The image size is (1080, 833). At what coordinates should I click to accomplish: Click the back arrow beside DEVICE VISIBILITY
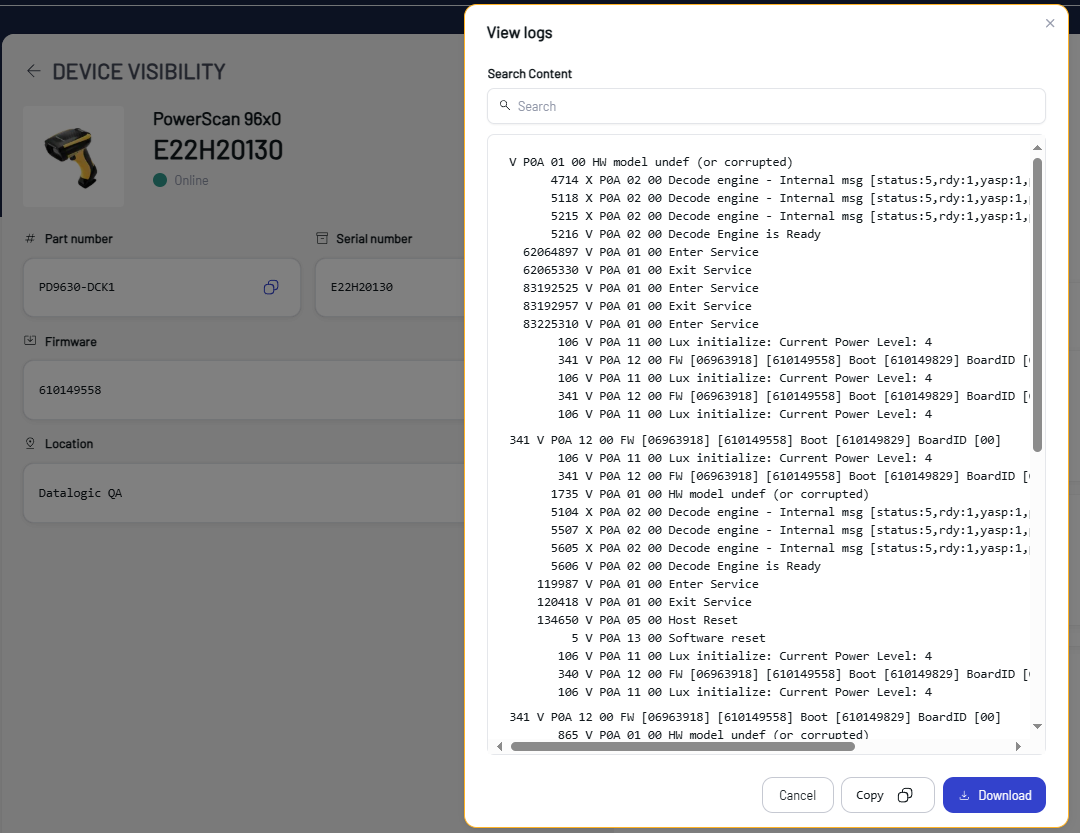point(34,71)
